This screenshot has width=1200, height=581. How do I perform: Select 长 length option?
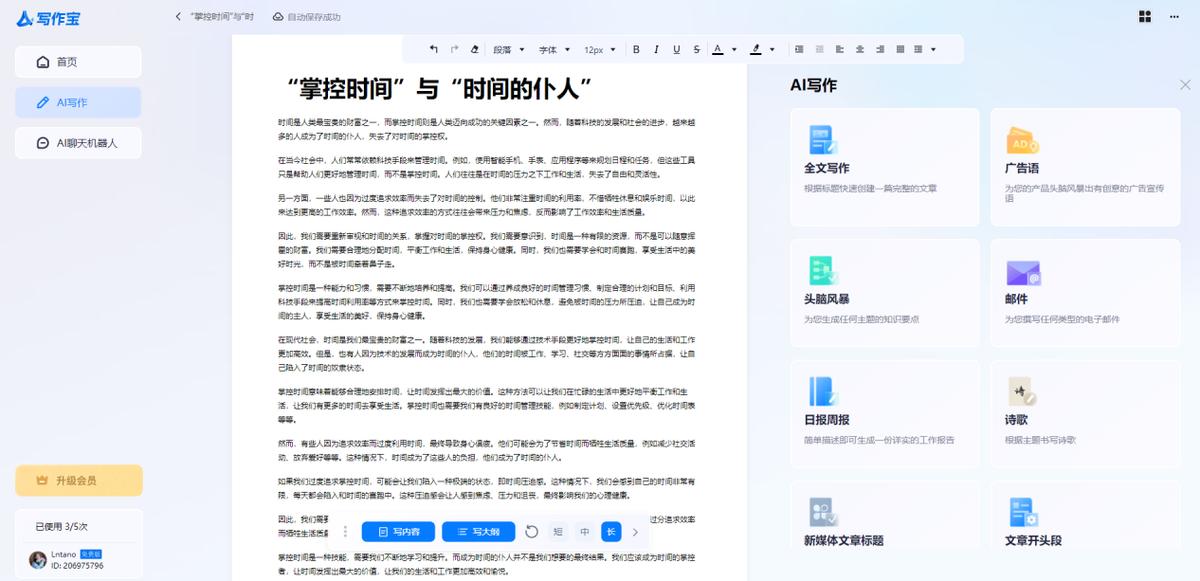click(610, 532)
